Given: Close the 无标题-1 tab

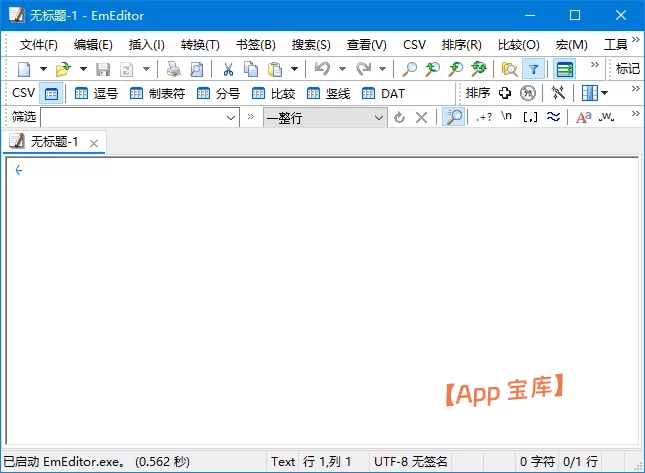Looking at the screenshot, I should (x=94, y=144).
